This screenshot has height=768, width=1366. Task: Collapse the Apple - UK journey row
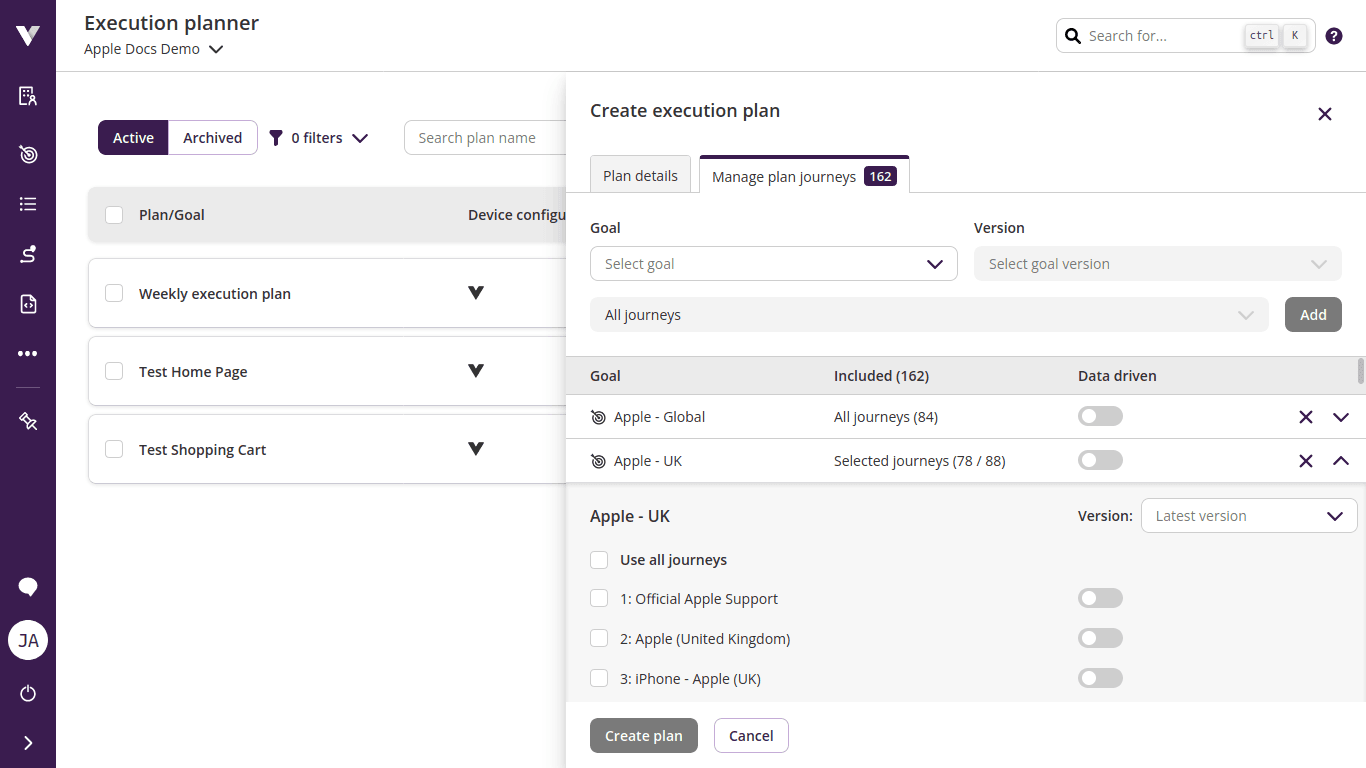point(1342,461)
